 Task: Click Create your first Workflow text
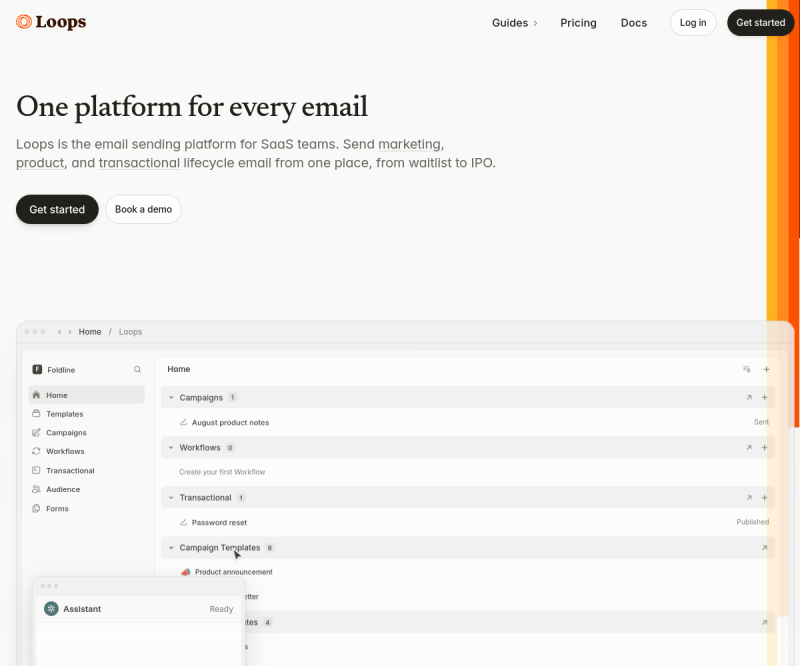[222, 472]
